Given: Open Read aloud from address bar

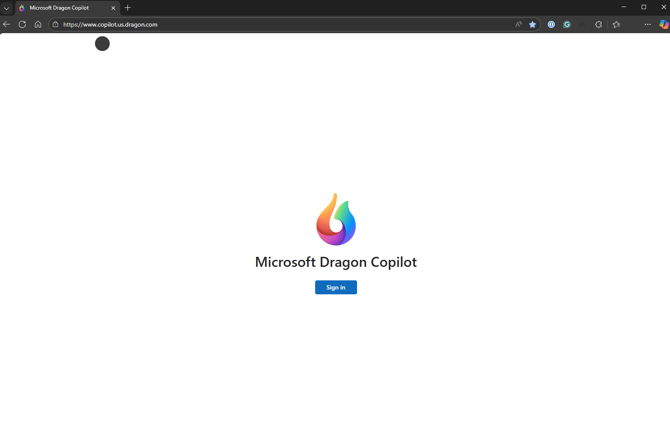Looking at the screenshot, I should (x=518, y=24).
